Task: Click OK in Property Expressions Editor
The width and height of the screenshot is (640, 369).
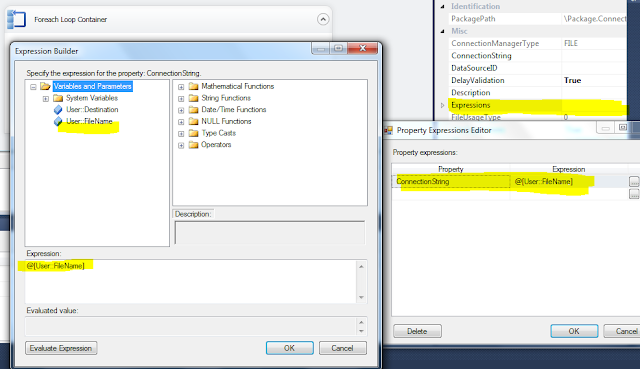Action: (x=574, y=331)
